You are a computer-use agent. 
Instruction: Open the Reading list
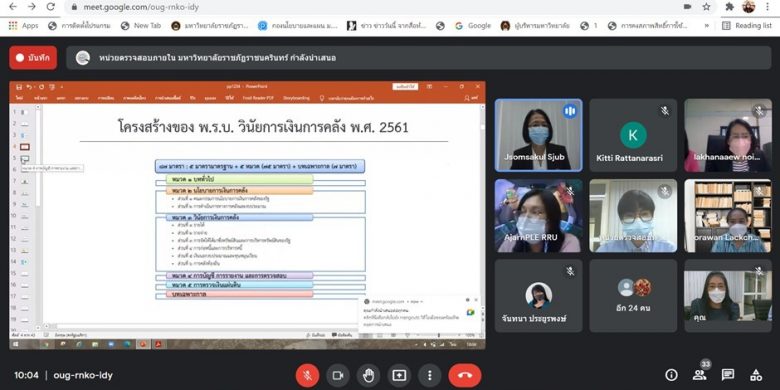747,26
